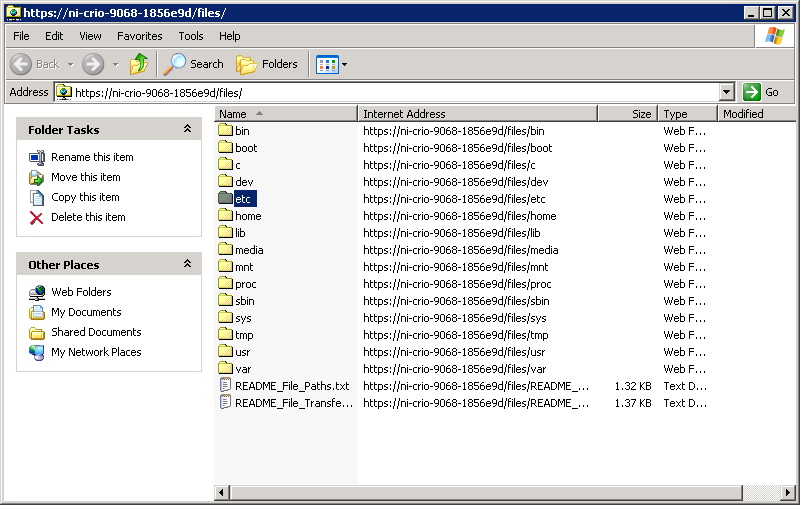
Task: Click inside the Address URL field
Action: pyautogui.click(x=390, y=92)
